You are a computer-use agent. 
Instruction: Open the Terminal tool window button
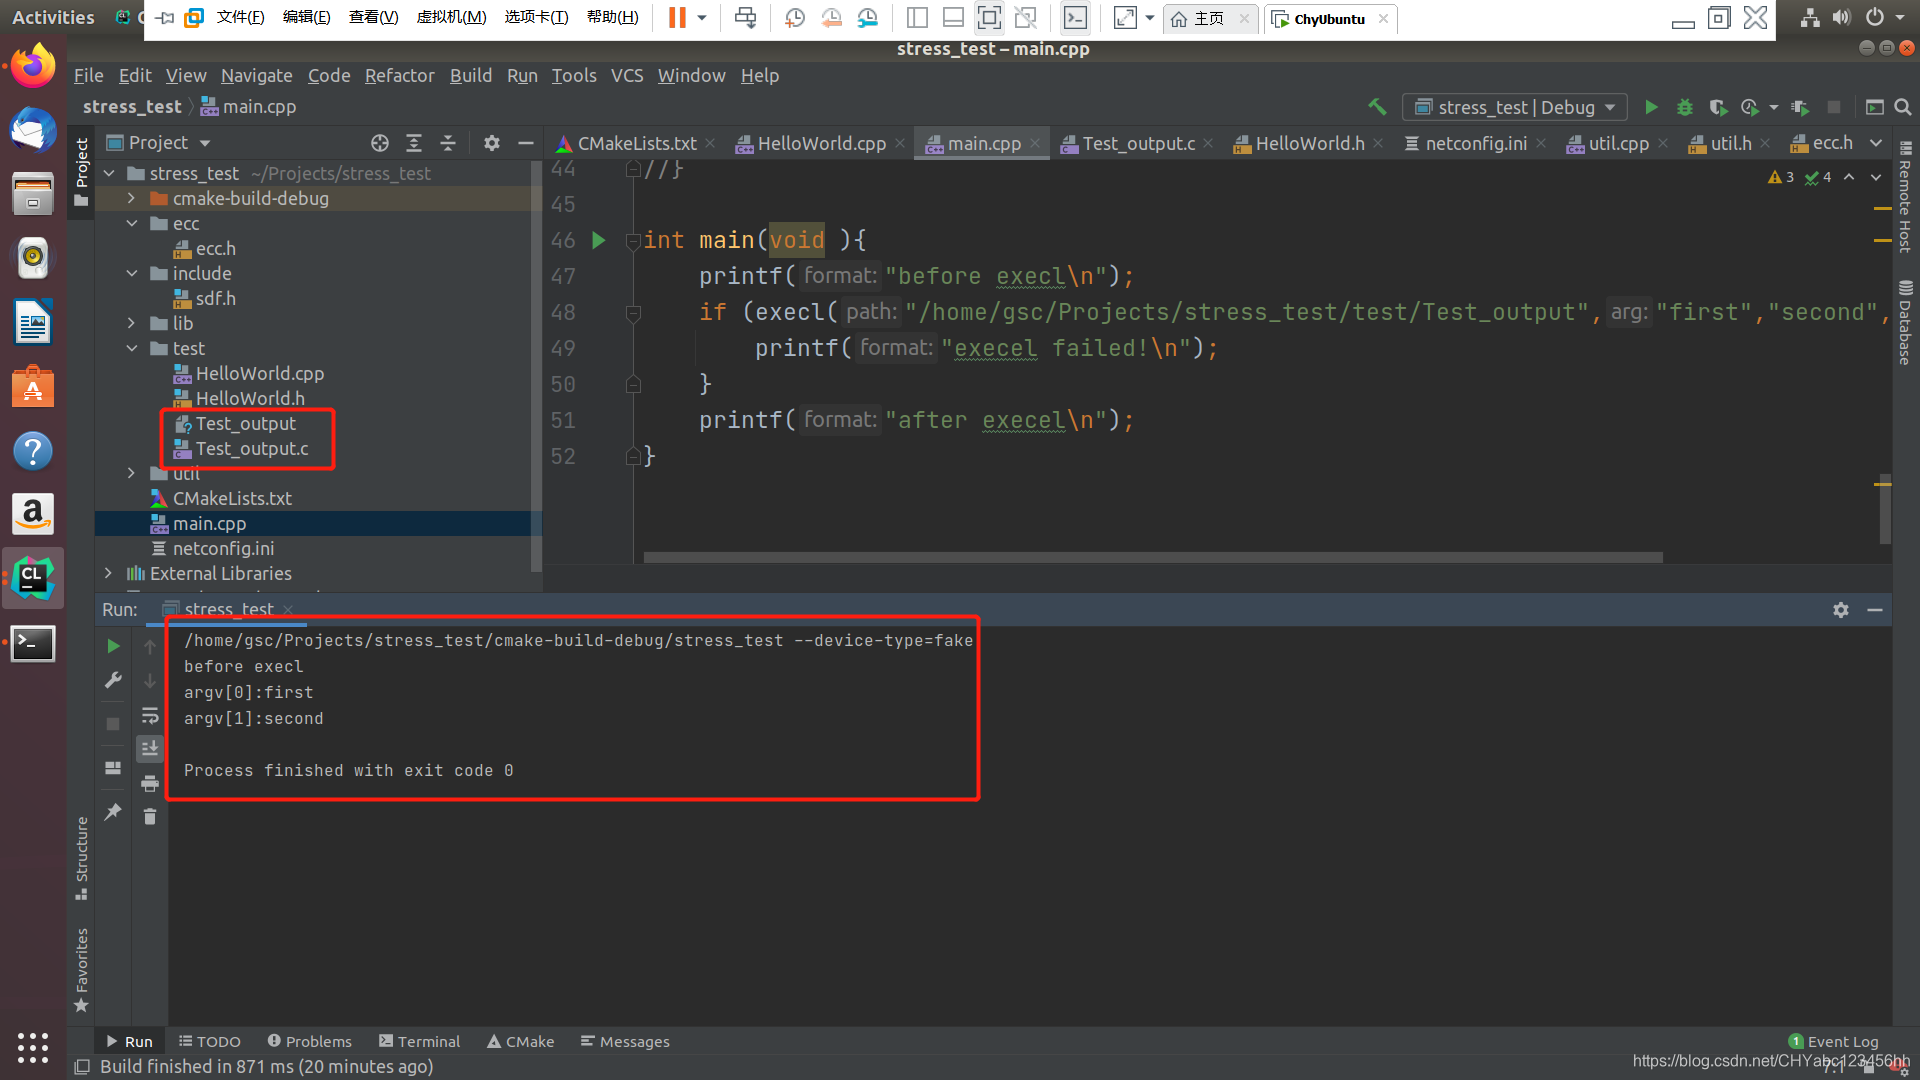click(x=419, y=1041)
